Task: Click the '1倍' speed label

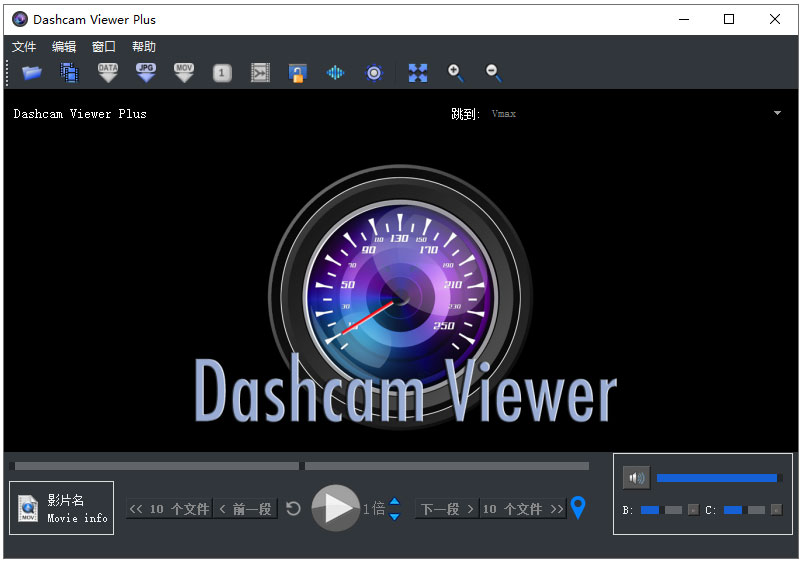Action: (x=374, y=509)
